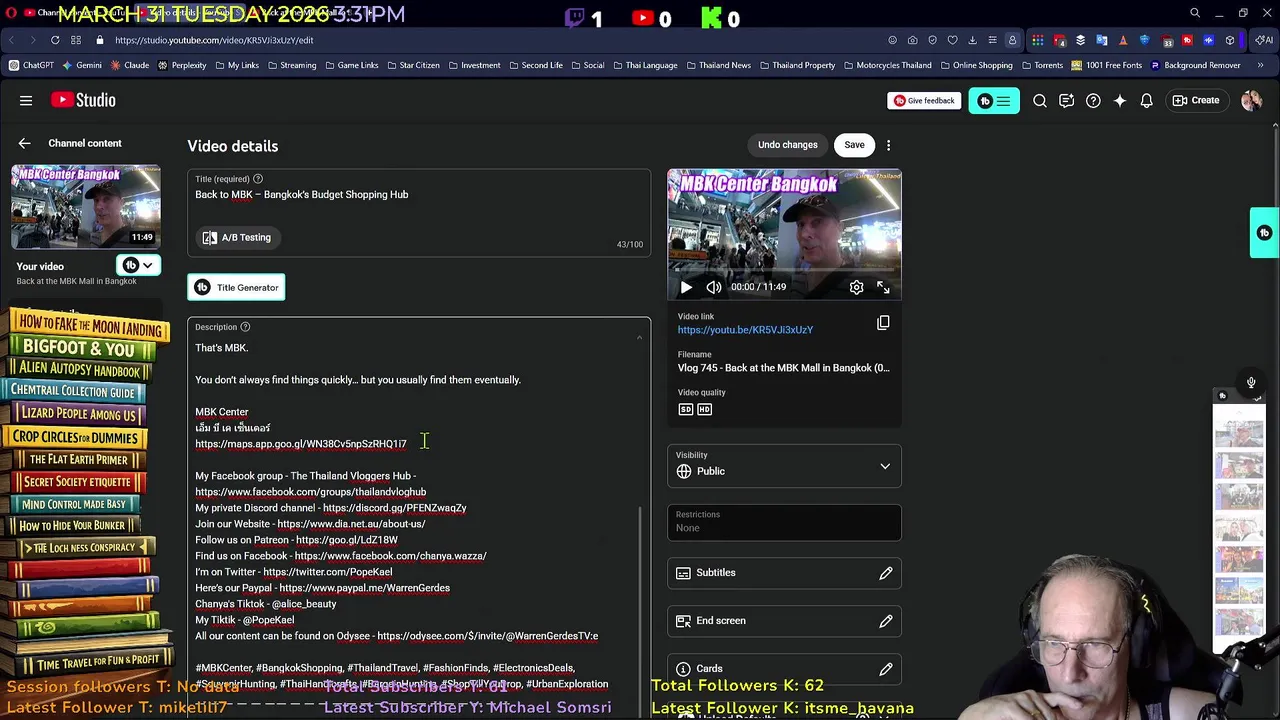The image size is (1280, 720).
Task: Go back to Channel content arrow
Action: coord(24,144)
